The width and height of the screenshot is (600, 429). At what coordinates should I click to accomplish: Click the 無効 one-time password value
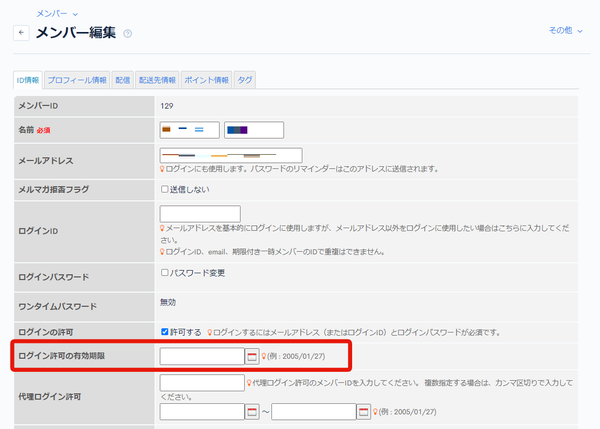click(168, 302)
